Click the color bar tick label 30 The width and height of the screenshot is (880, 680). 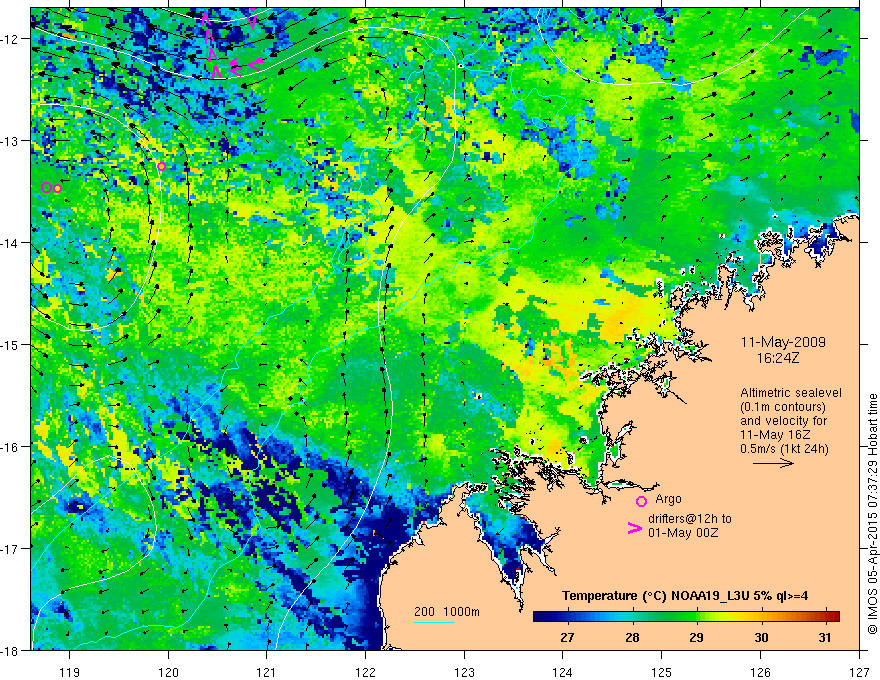click(x=761, y=637)
